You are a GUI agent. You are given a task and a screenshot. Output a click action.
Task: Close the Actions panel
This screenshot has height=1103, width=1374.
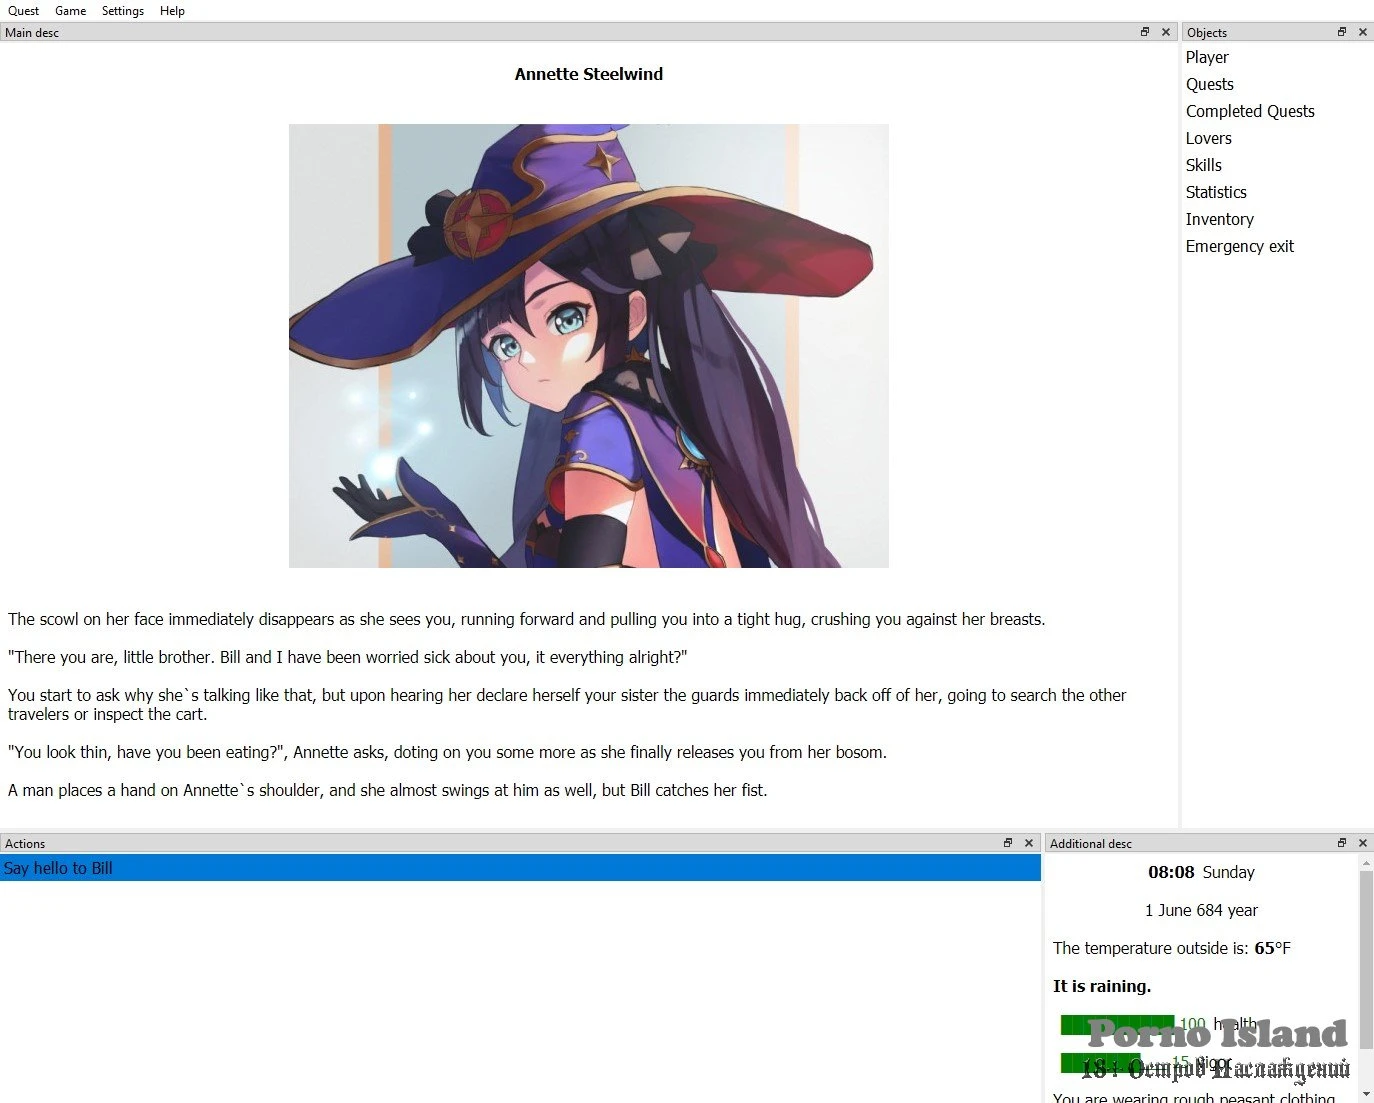[1029, 843]
